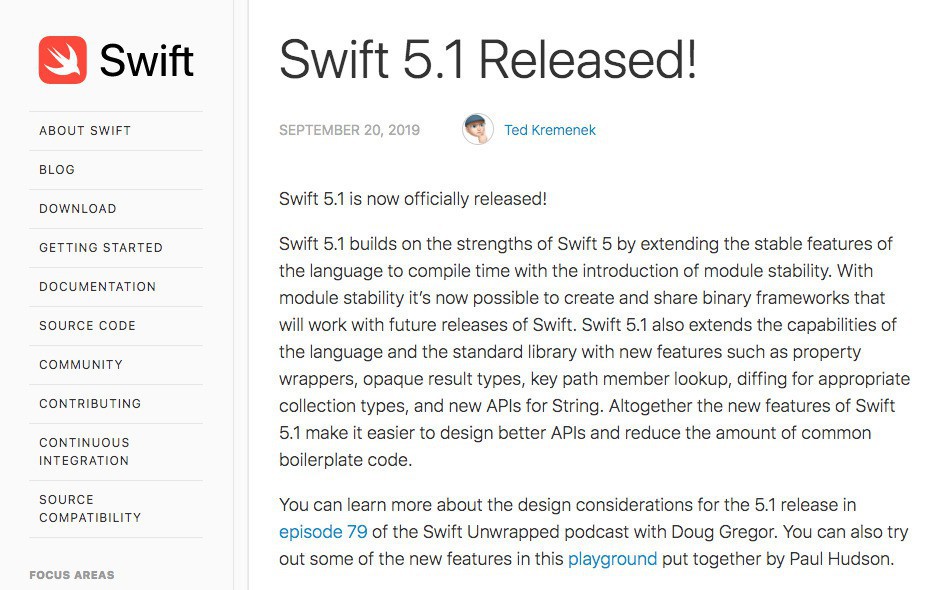Click the orange Swift bird logo

[x=62, y=60]
